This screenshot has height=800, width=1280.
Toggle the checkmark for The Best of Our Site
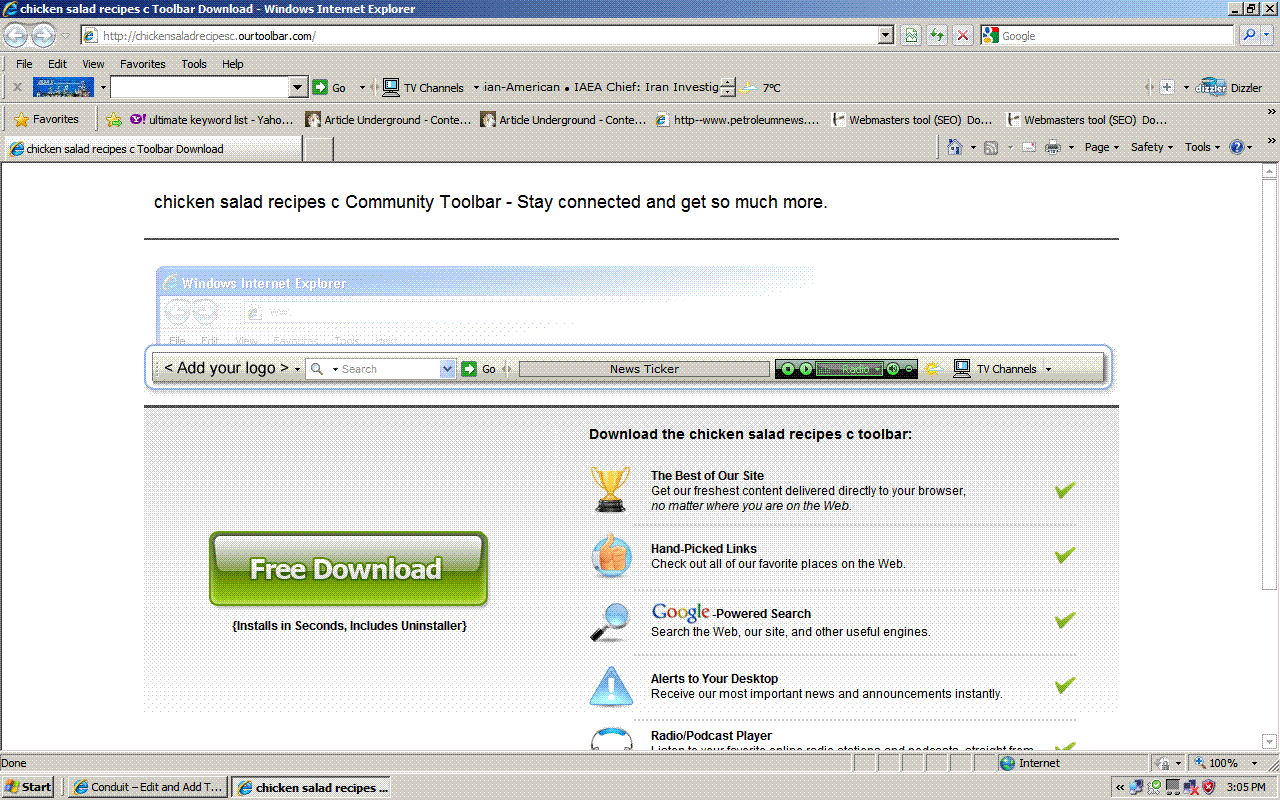point(1065,490)
